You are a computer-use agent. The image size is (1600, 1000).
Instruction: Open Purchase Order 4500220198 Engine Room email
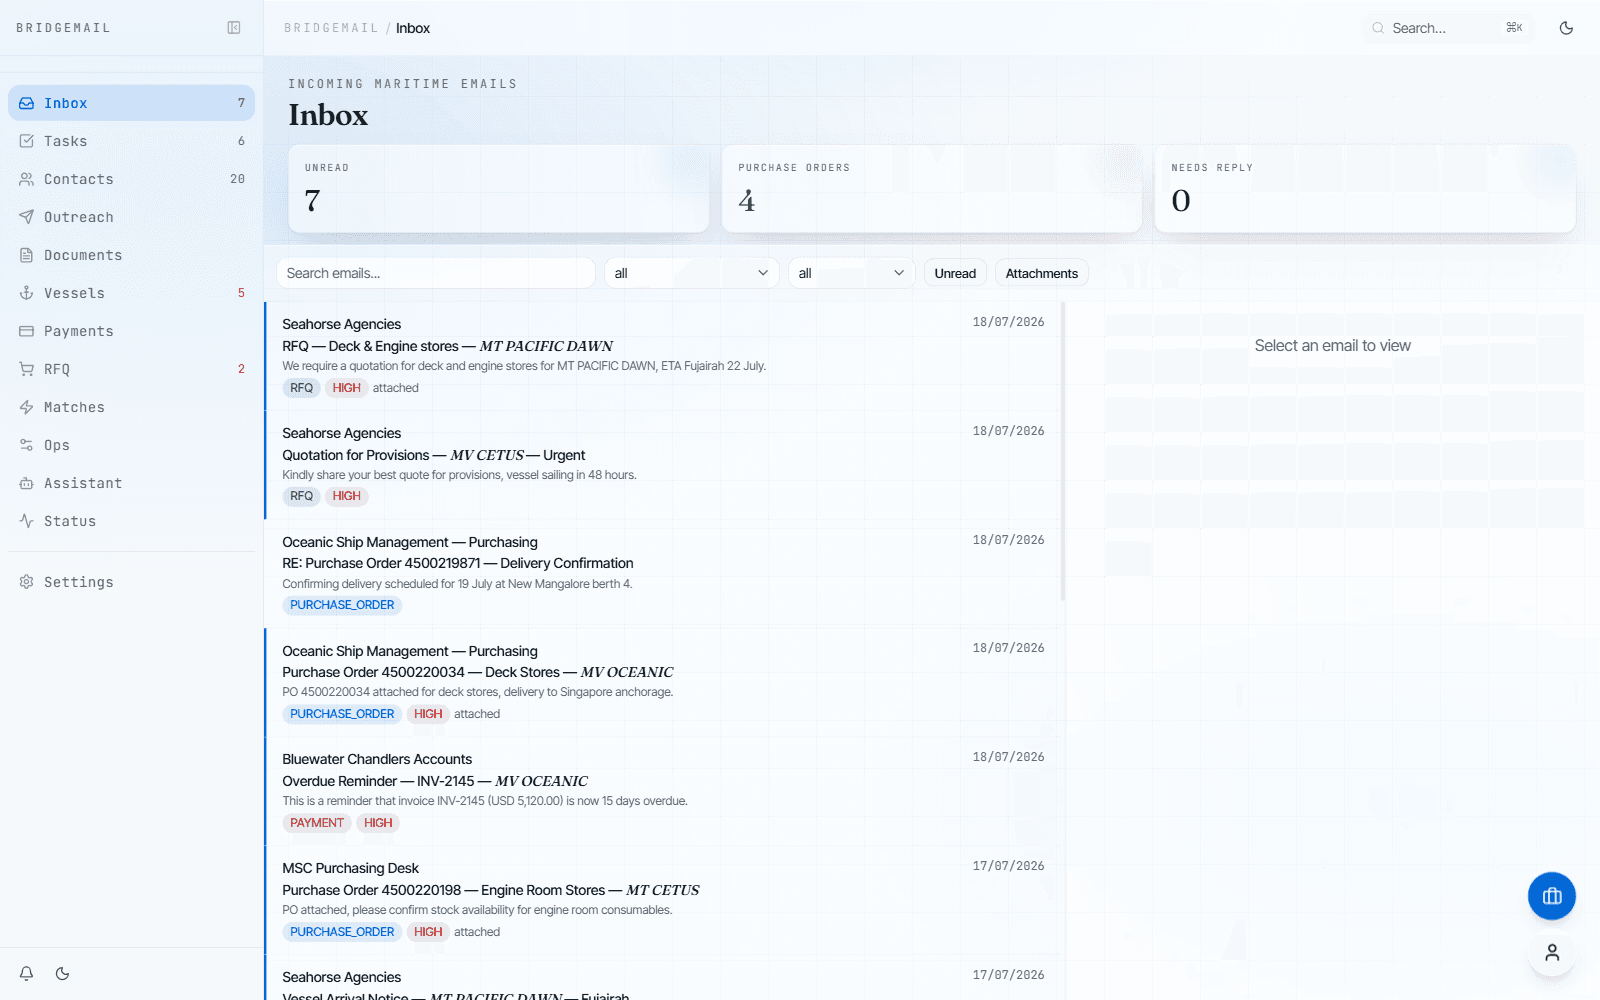[x=662, y=900]
